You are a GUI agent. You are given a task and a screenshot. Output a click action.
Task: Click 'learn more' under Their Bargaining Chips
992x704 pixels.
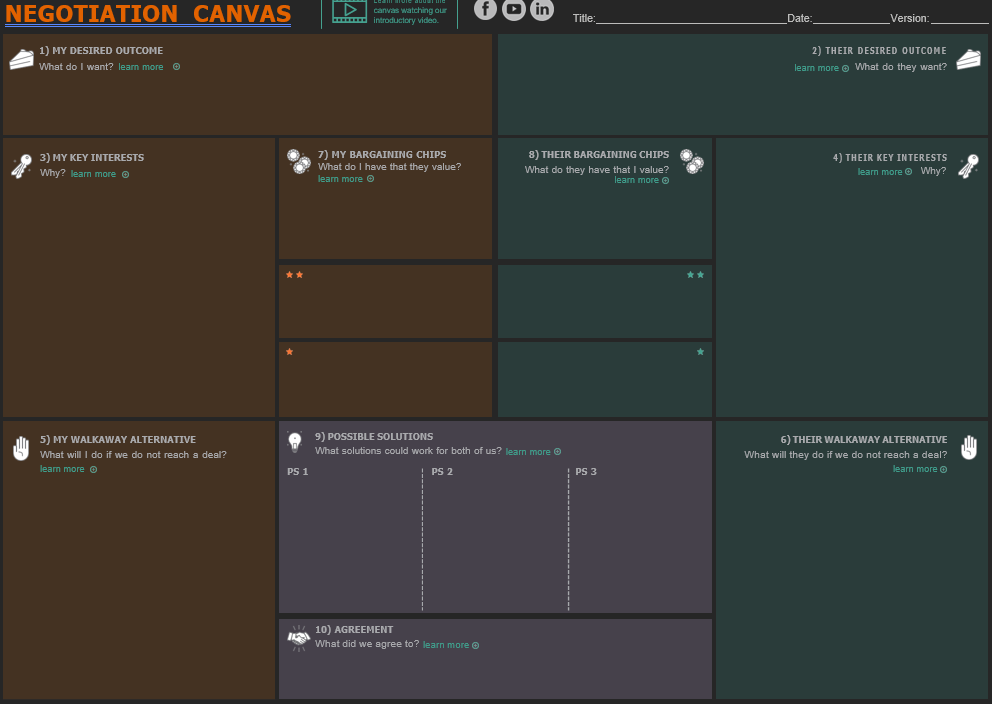636,180
